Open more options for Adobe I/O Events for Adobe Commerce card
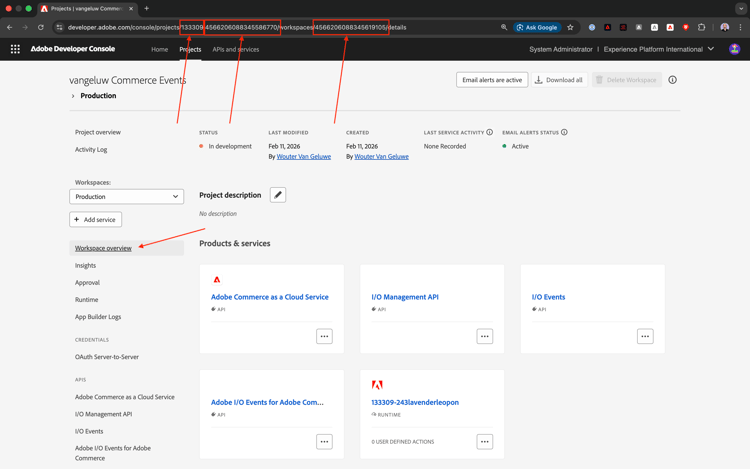The image size is (750, 469). point(324,442)
